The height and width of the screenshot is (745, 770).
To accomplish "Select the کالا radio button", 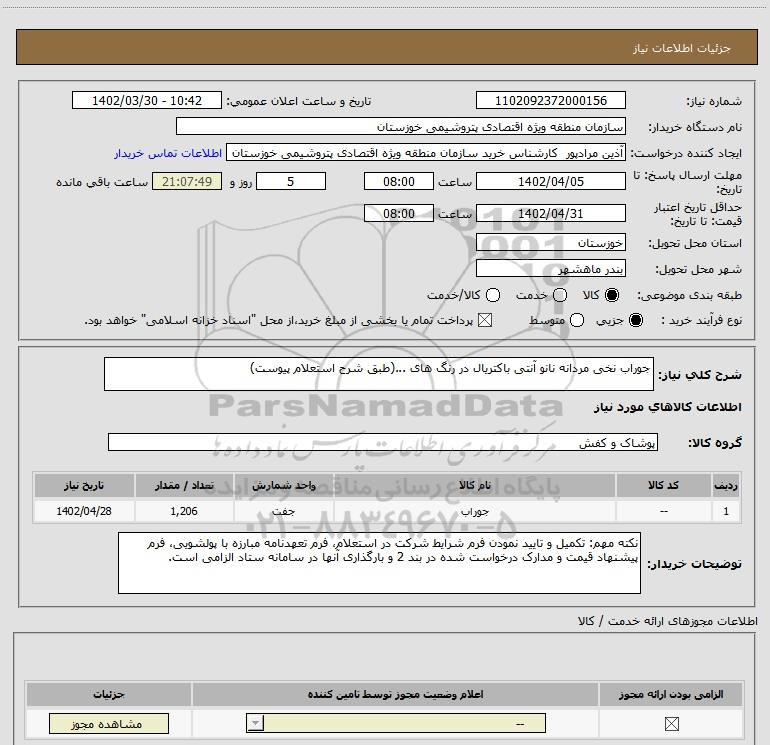I will [612, 295].
